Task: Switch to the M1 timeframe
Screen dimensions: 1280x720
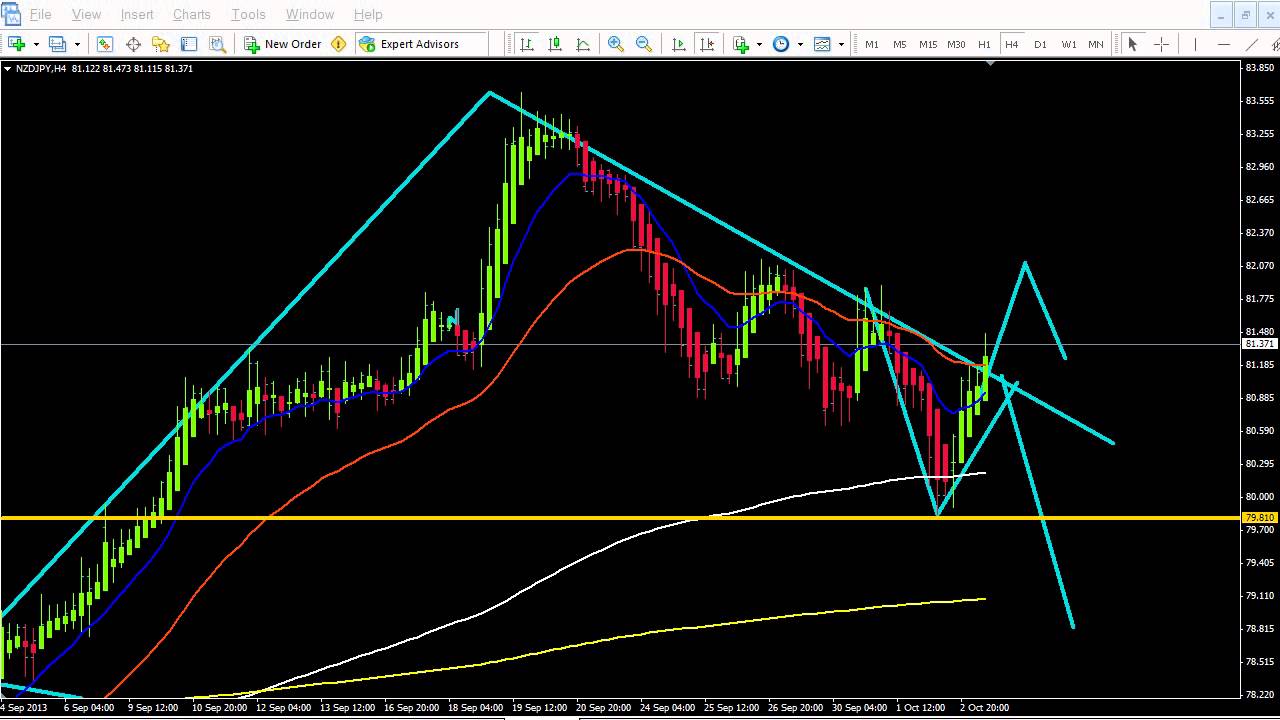Action: pos(872,44)
